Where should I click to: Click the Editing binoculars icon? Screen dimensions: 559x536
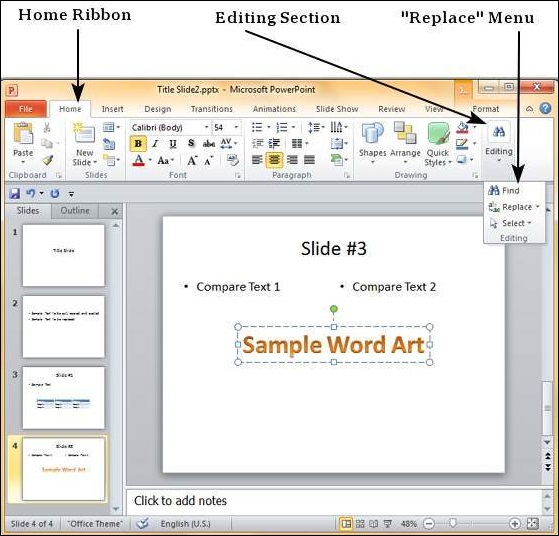coord(499,133)
